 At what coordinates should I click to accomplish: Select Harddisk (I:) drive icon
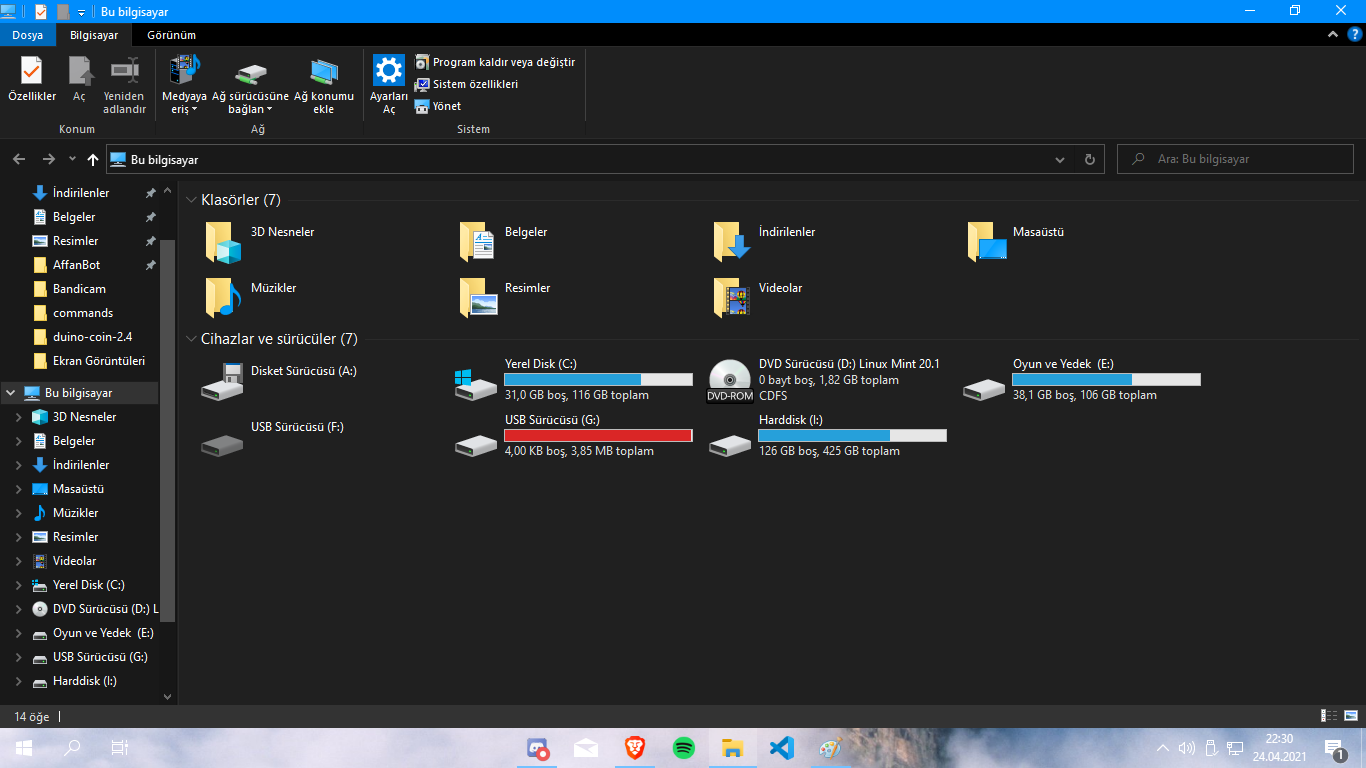(x=730, y=444)
